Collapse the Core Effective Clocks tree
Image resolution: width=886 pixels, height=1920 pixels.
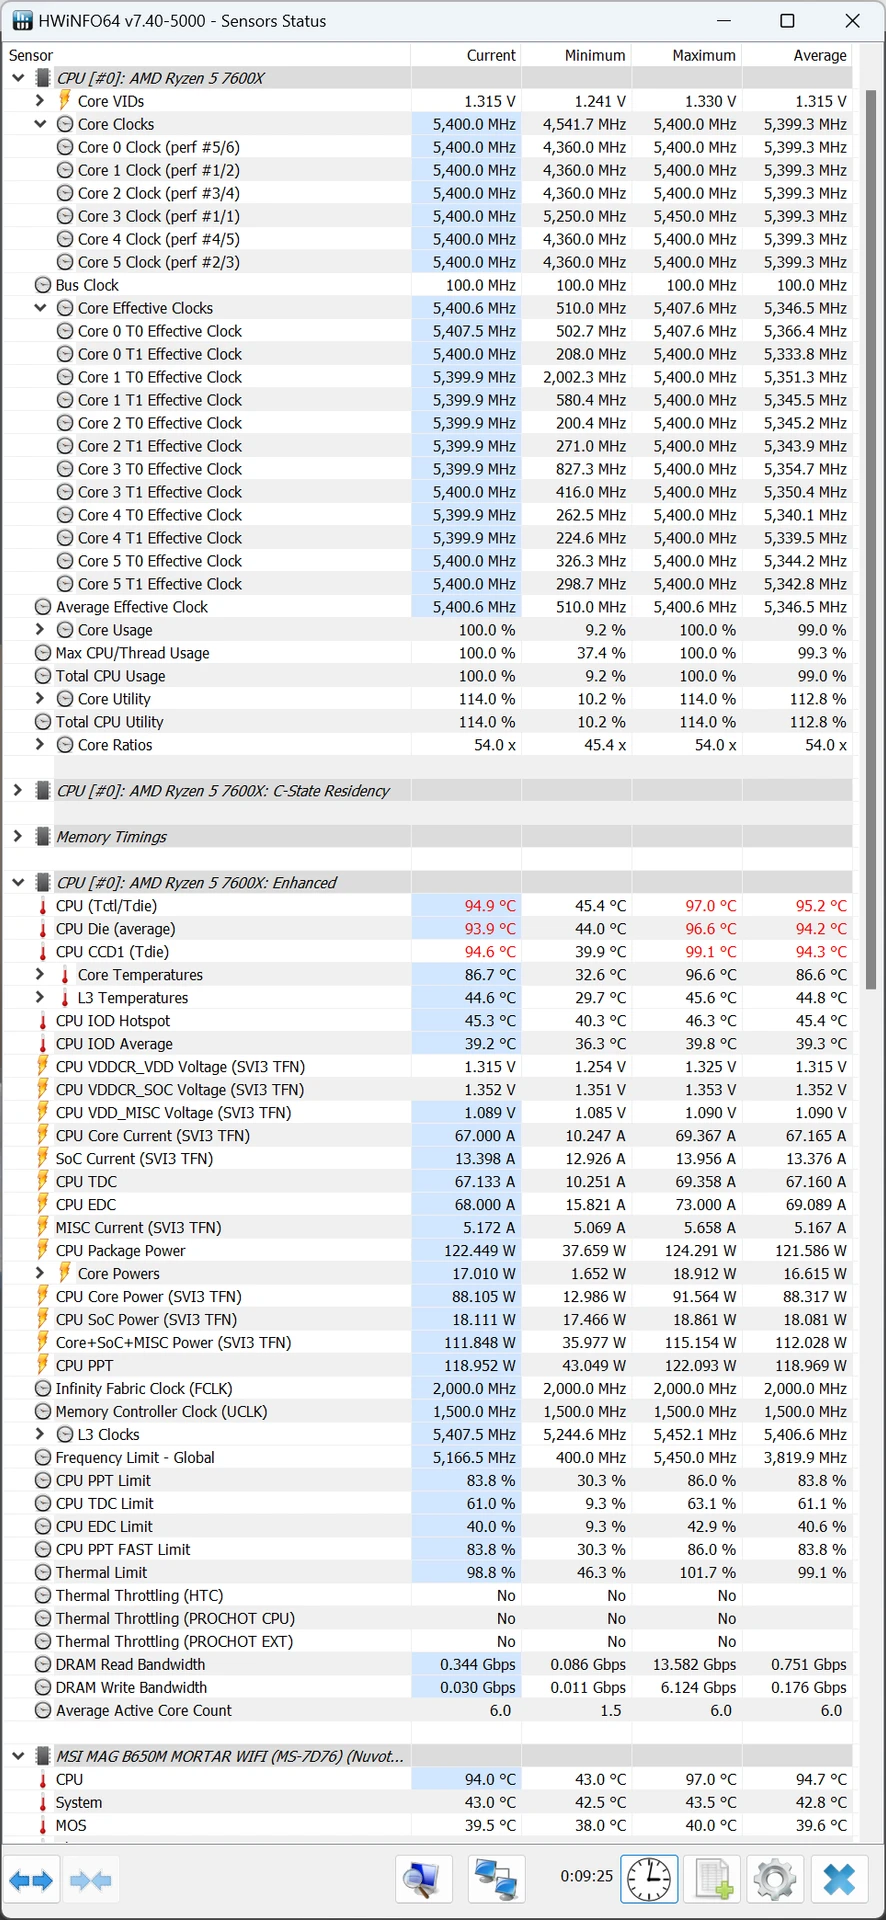coord(40,308)
